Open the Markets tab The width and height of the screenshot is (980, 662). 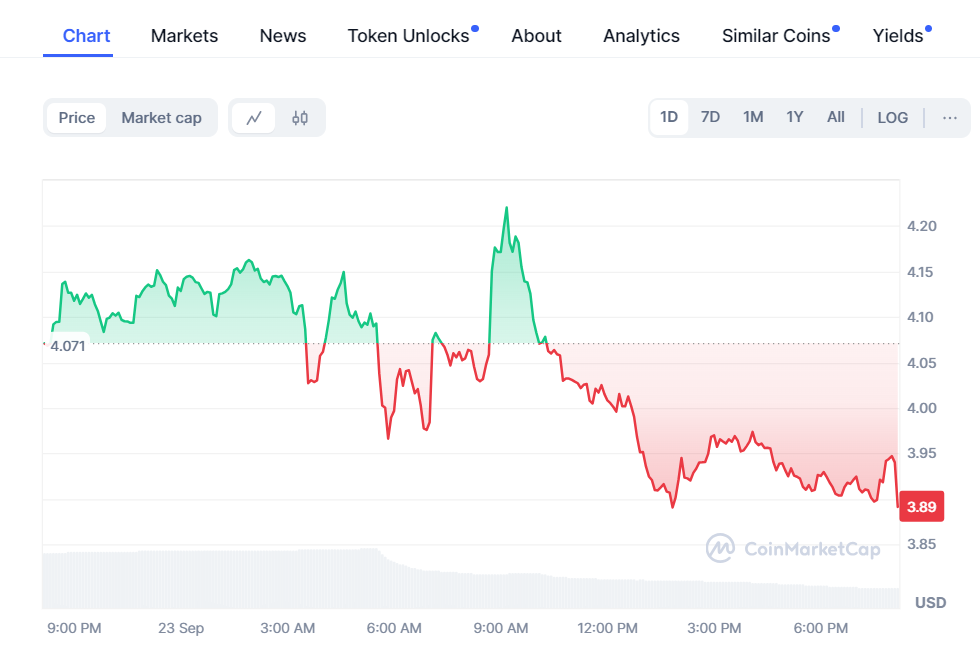tap(184, 36)
